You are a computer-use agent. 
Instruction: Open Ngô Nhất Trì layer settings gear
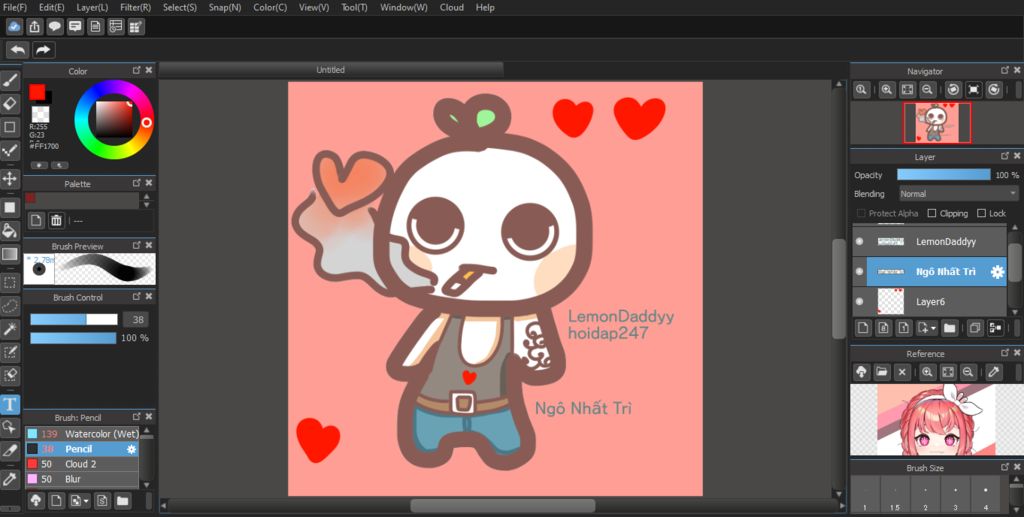[997, 272]
